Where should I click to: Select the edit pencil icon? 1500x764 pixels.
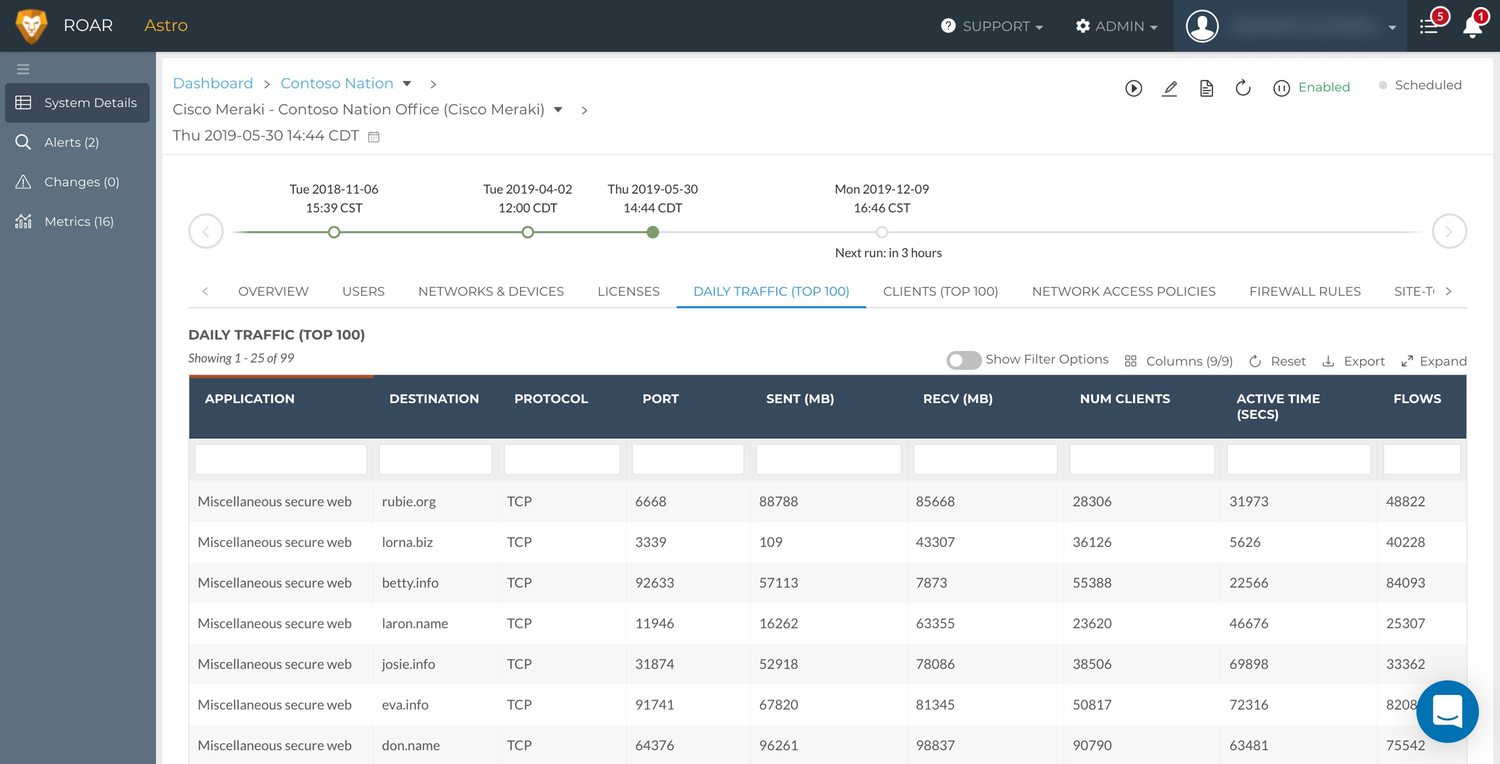[x=1170, y=88]
